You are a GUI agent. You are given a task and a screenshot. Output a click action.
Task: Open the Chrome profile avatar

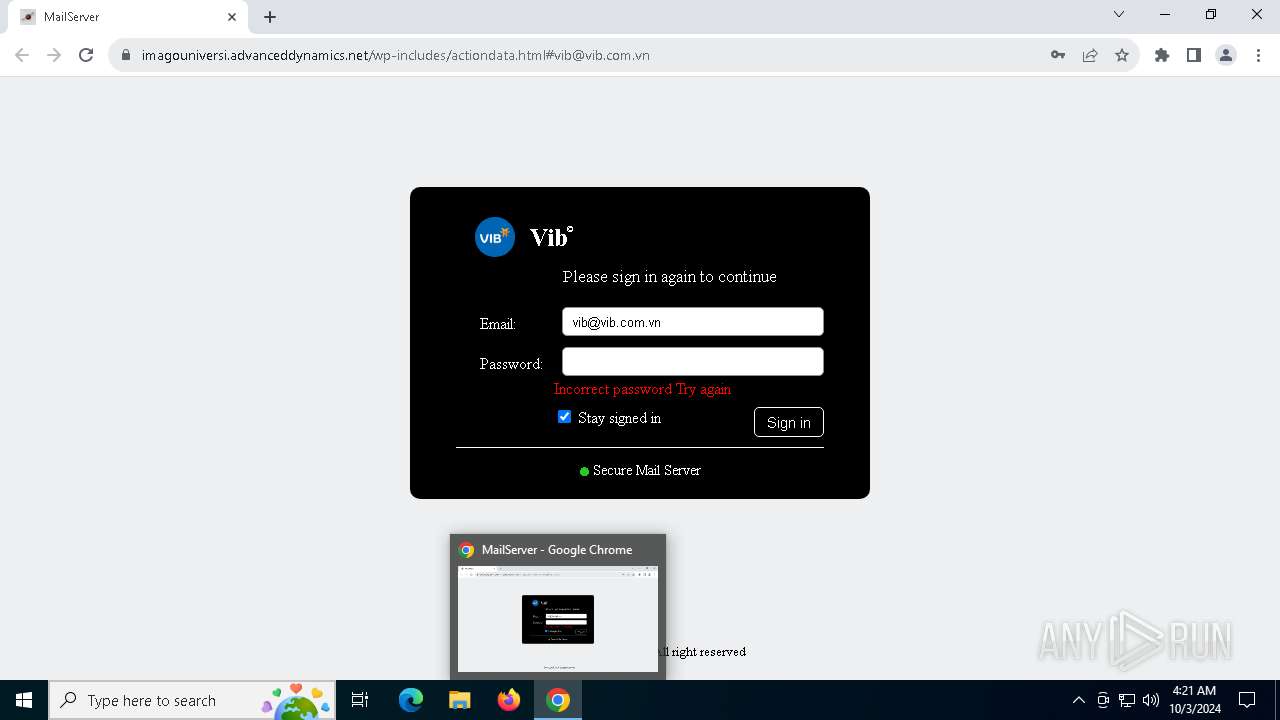pyautogui.click(x=1226, y=55)
